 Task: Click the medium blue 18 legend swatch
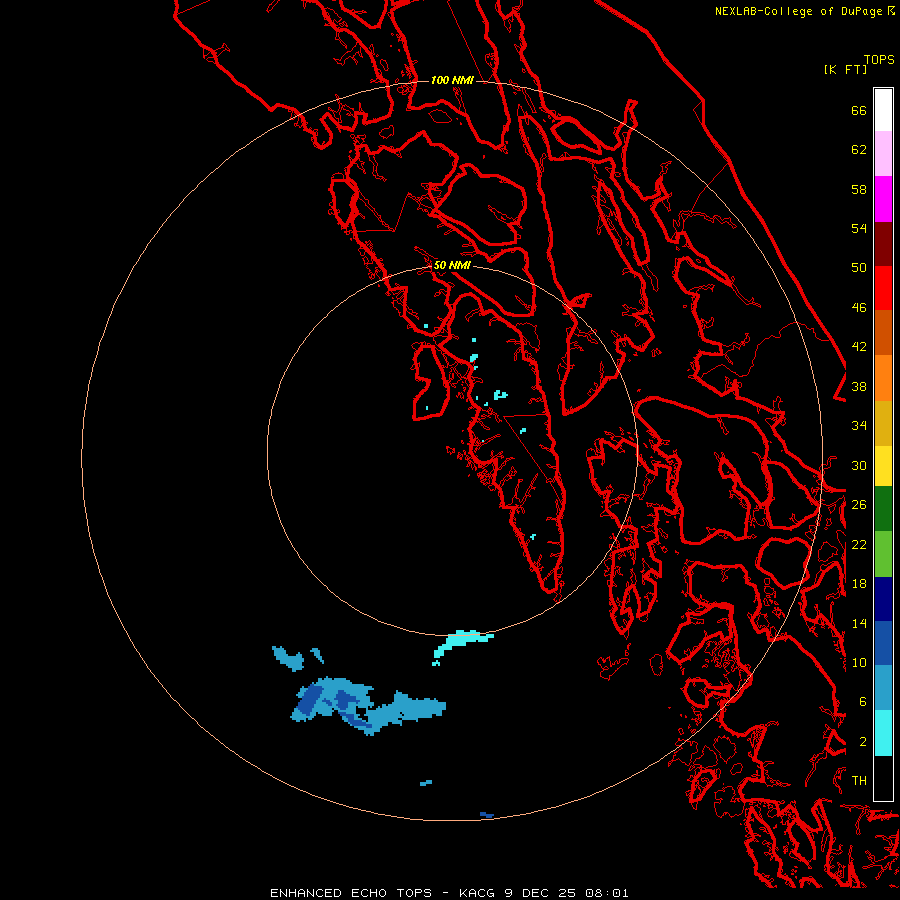[x=883, y=643]
